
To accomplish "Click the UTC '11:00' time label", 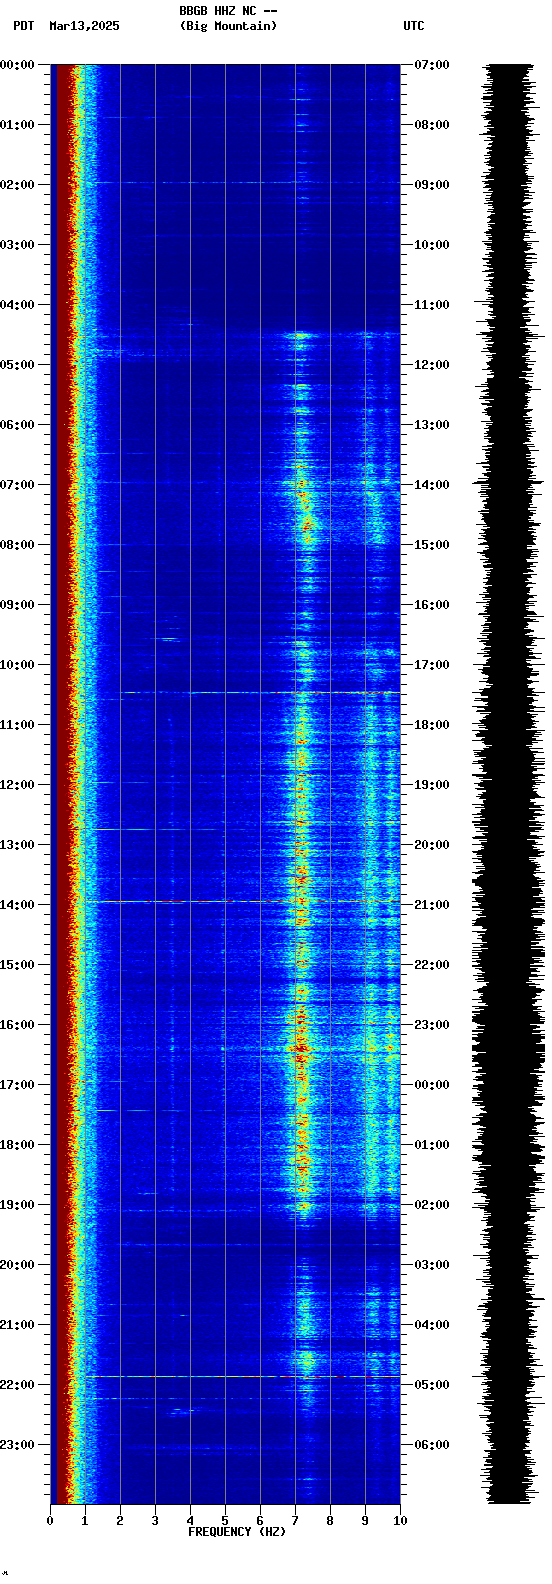I will pyautogui.click(x=432, y=305).
